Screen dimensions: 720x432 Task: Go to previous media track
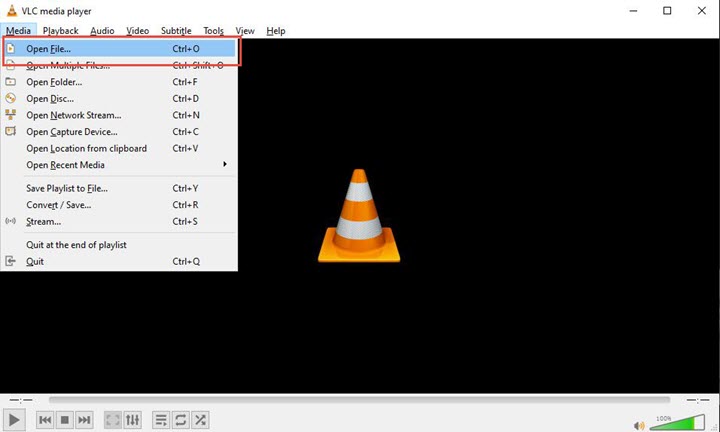click(45, 420)
